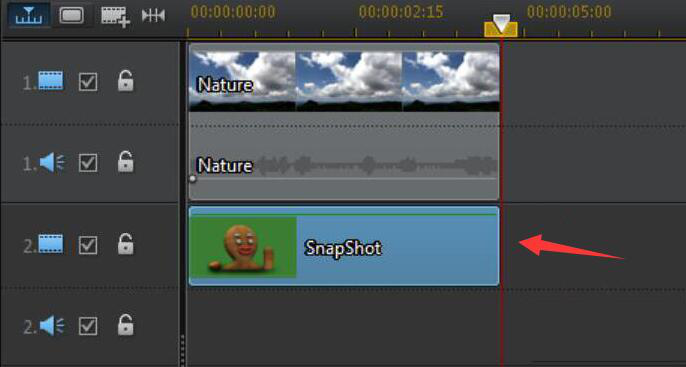
Task: Click the 00:00:02:15 ruler timecode
Action: click(x=401, y=12)
